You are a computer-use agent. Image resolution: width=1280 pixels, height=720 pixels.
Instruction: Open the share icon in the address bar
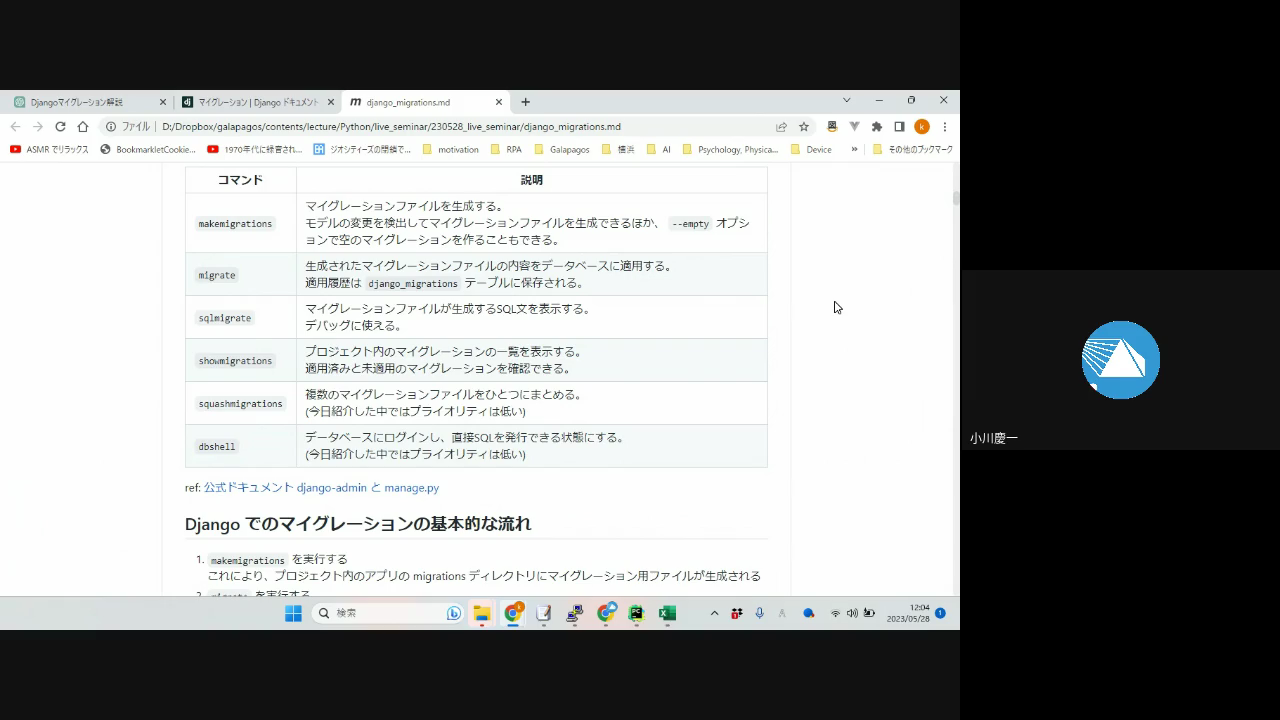pyautogui.click(x=781, y=127)
